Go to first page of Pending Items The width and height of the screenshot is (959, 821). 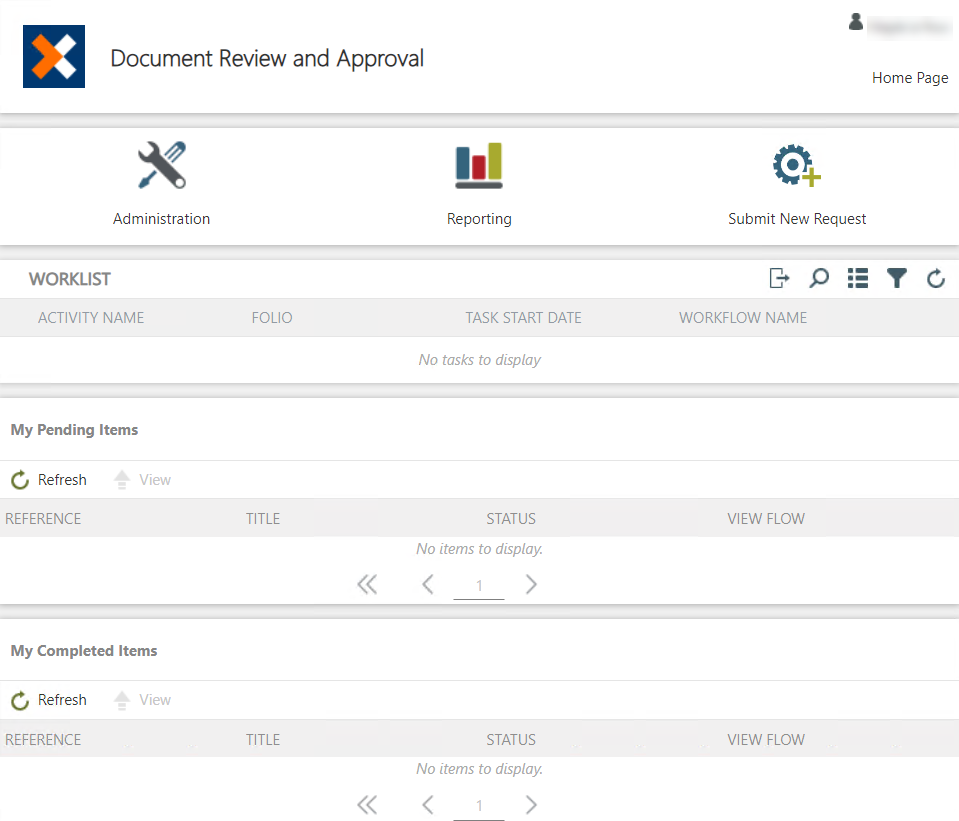point(367,585)
